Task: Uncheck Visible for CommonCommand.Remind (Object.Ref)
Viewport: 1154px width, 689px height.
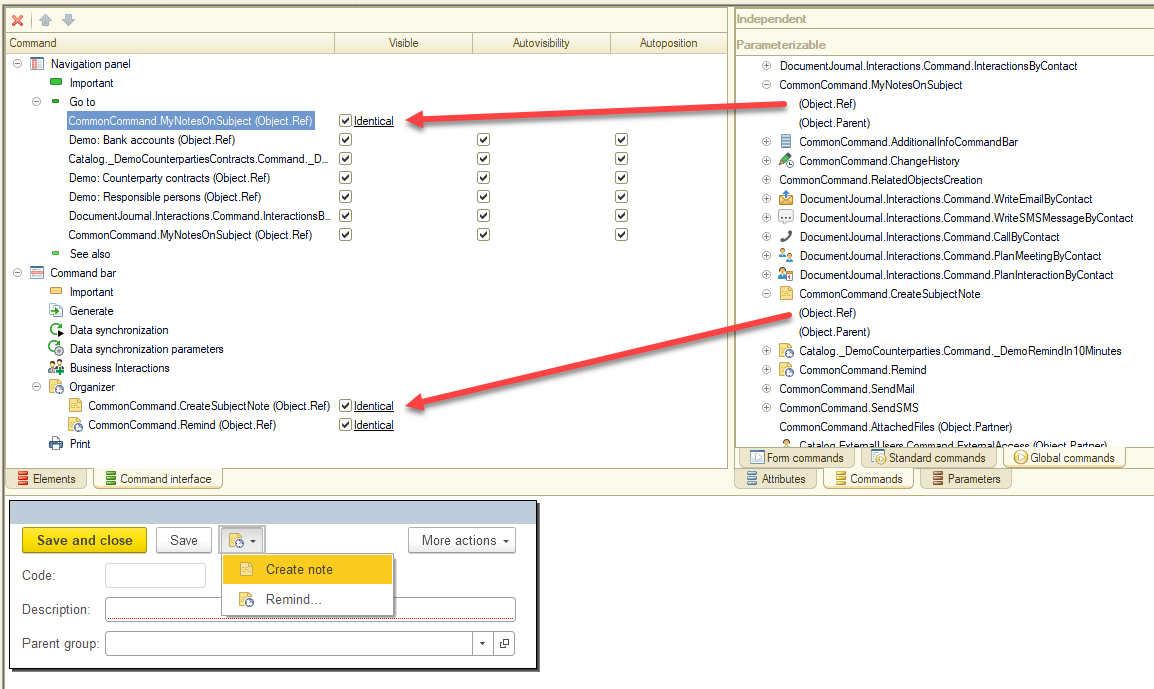Action: [x=345, y=425]
